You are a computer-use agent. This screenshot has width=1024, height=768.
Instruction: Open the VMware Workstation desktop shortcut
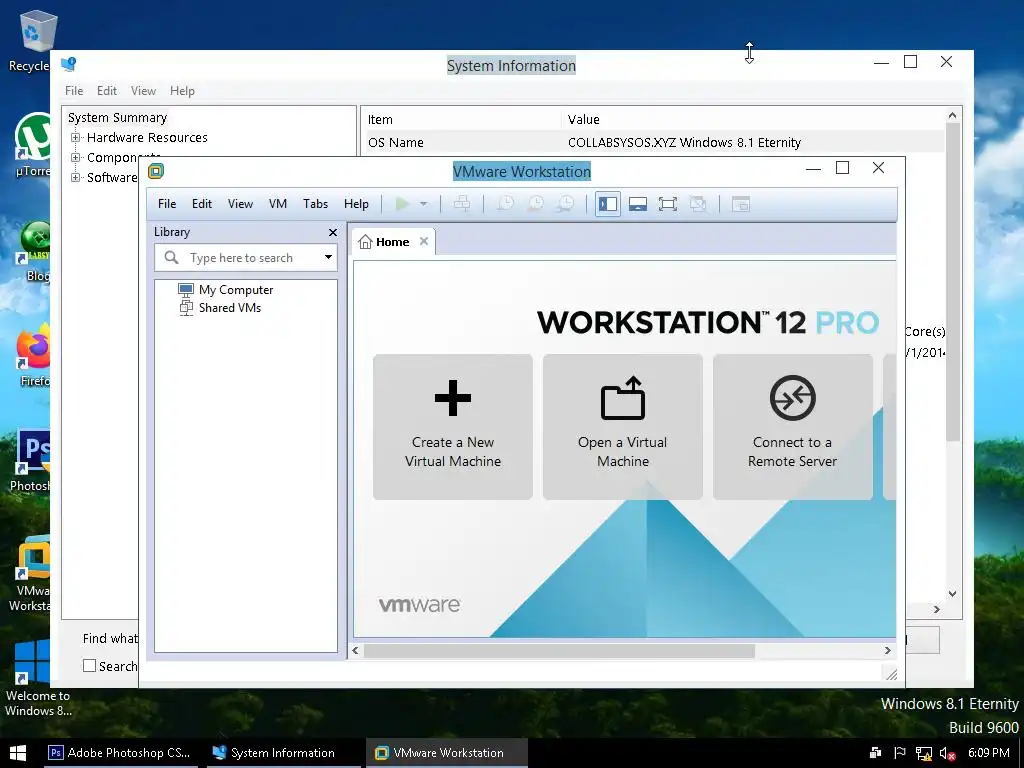30,573
